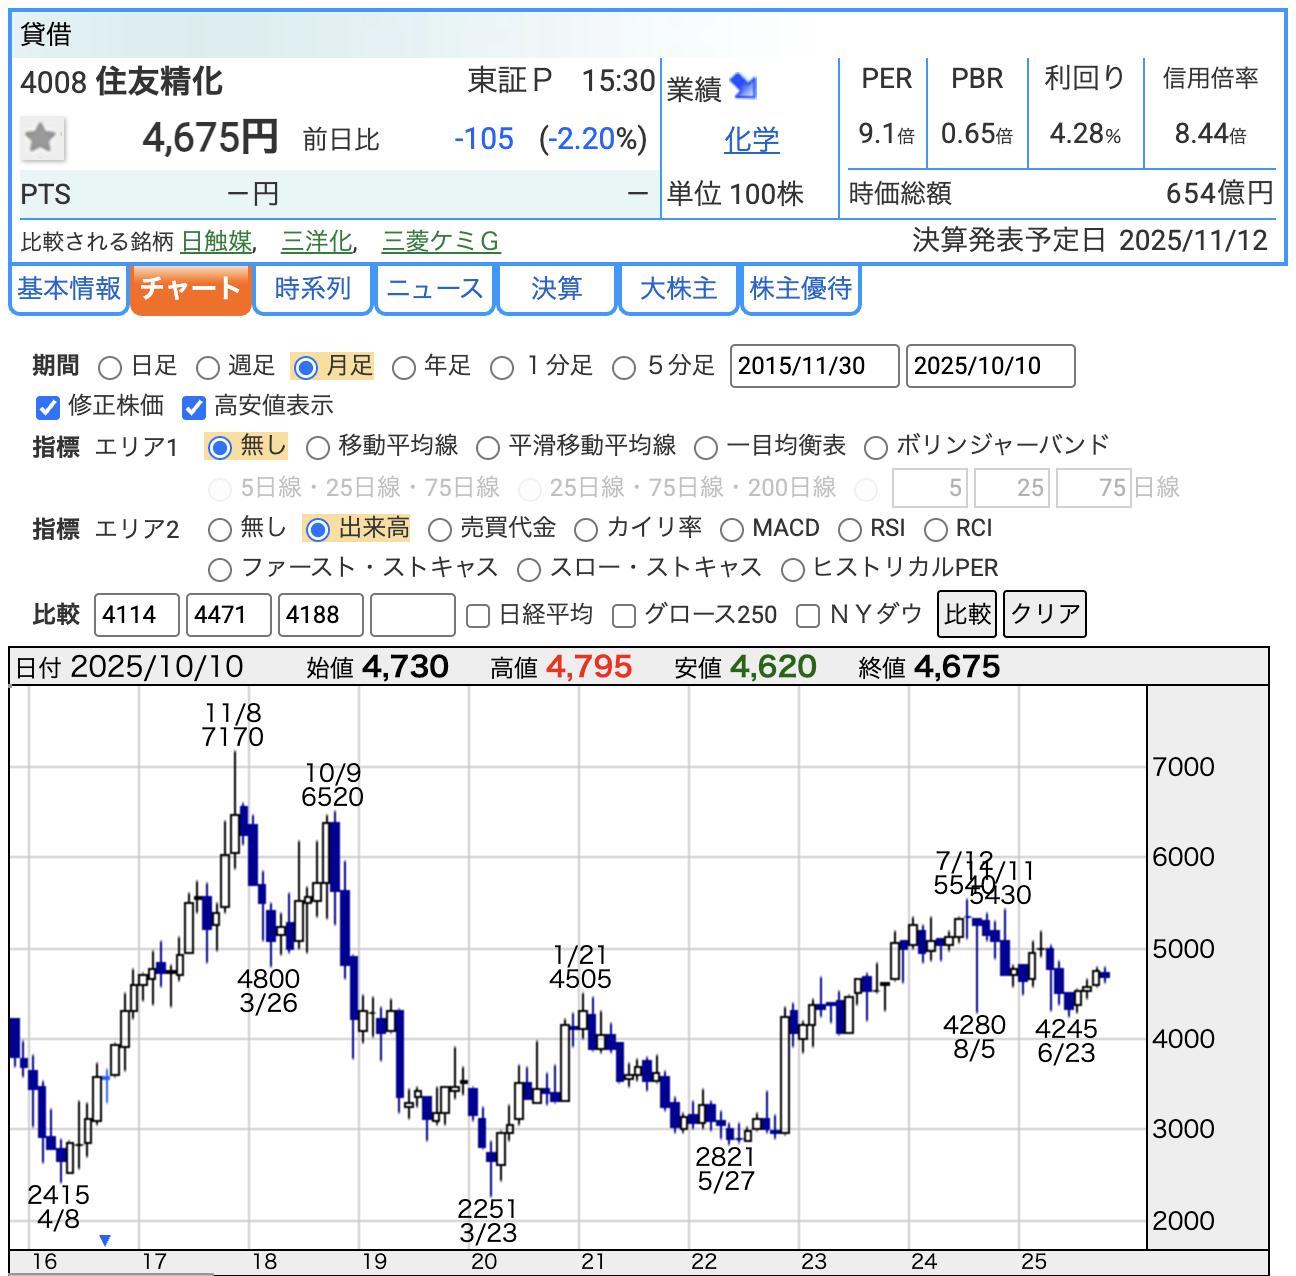1296x1276 pixels.
Task: Click the empty fourth comparison code field
Action: coord(412,615)
